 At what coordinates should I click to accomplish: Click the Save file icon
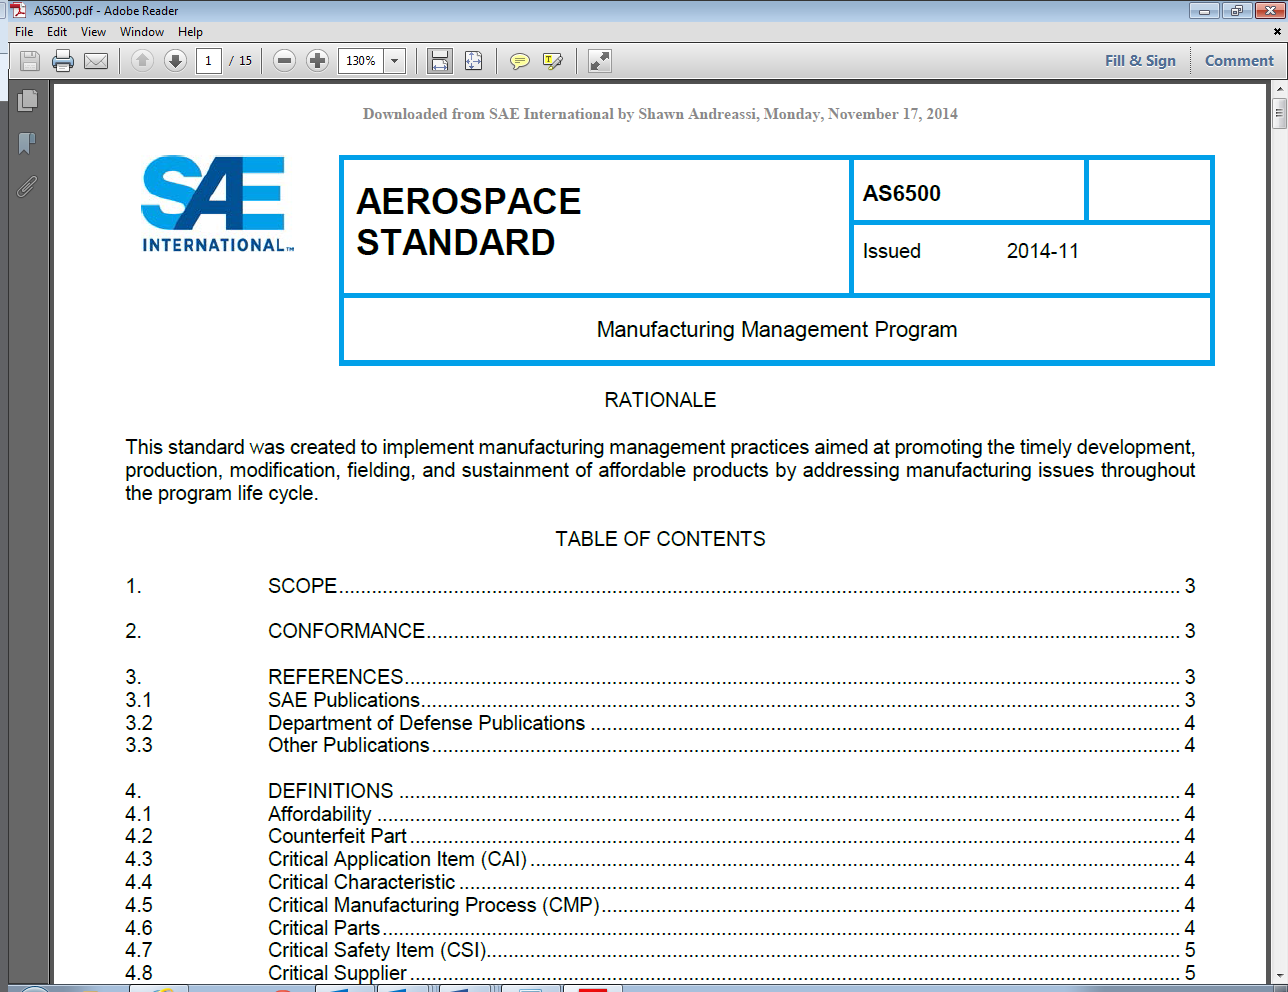30,61
